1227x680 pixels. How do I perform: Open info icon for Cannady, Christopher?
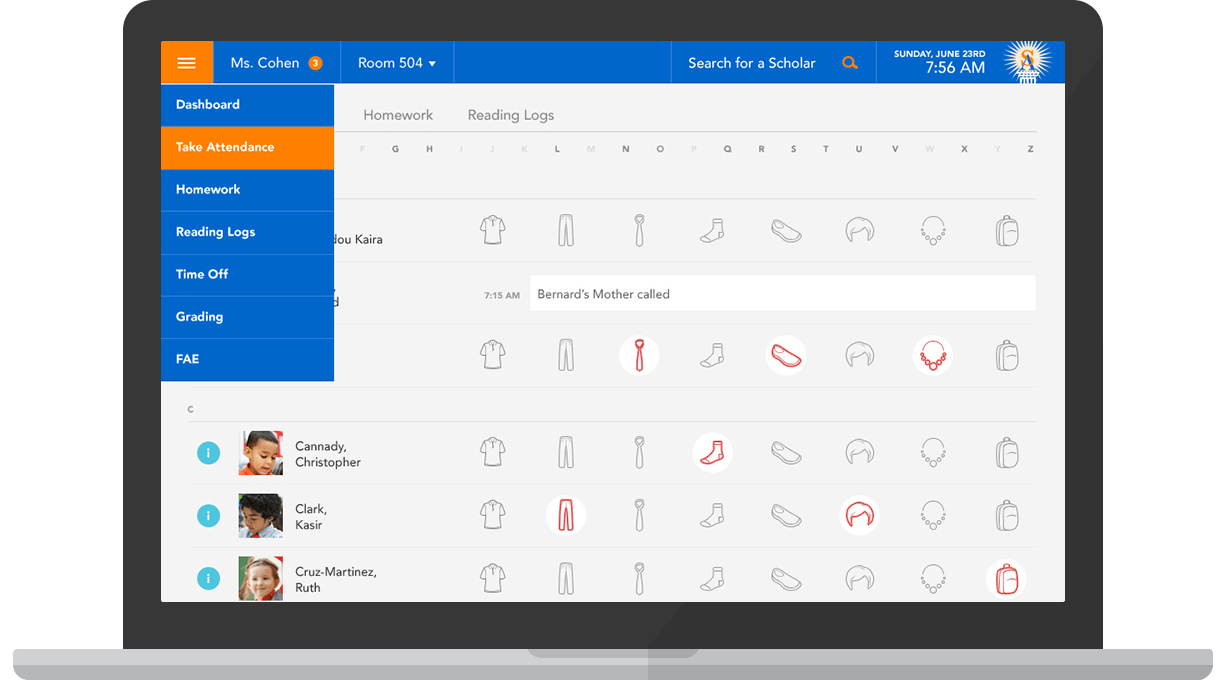pyautogui.click(x=208, y=454)
